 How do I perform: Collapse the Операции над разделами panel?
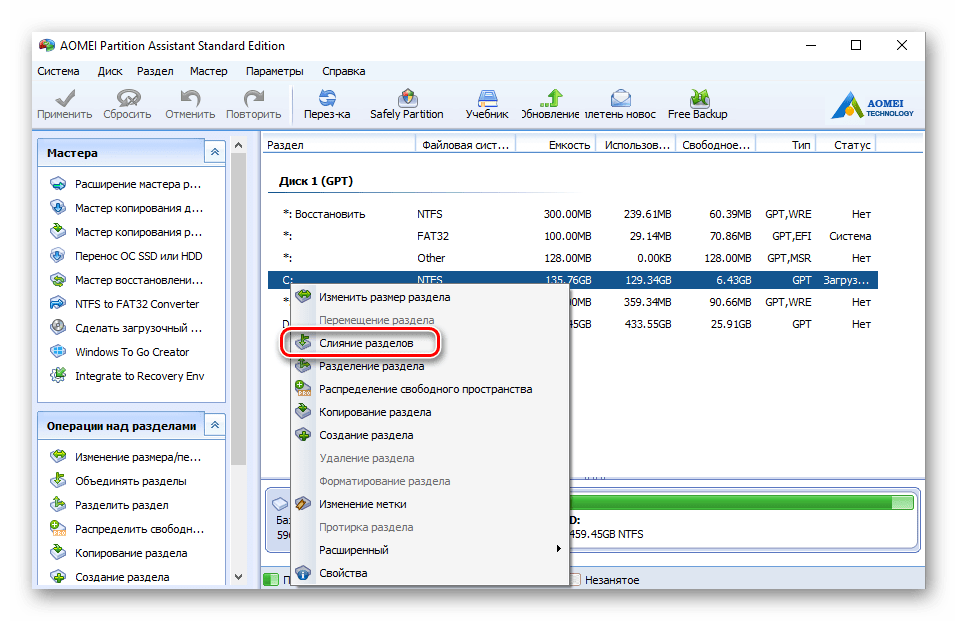pyautogui.click(x=214, y=426)
